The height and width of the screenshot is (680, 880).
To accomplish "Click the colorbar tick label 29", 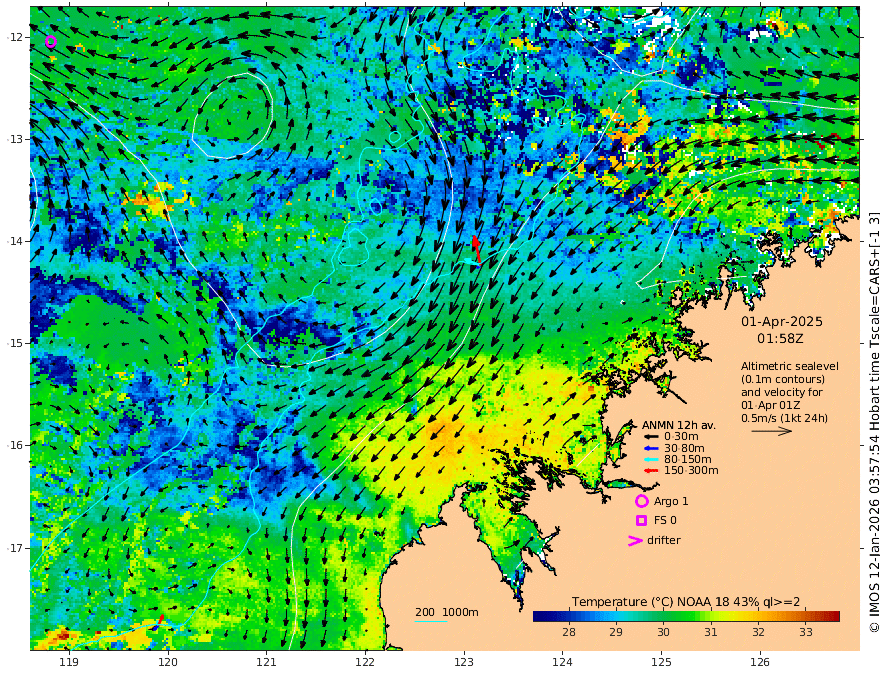I will tap(616, 632).
